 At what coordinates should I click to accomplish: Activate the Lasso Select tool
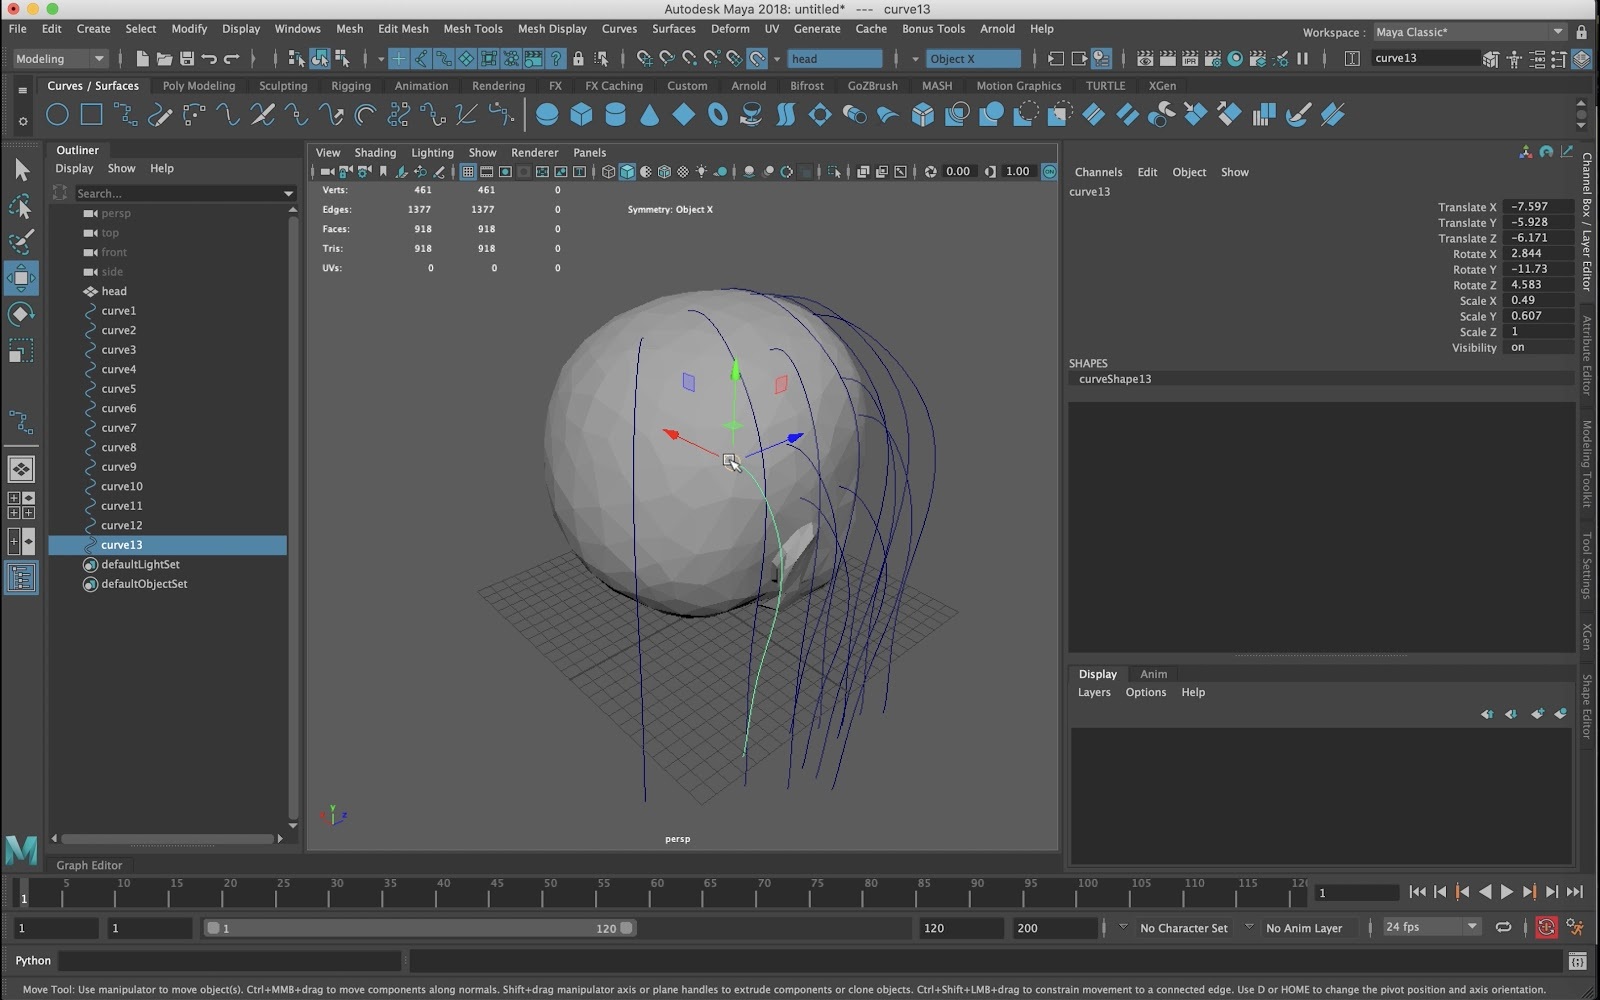pyautogui.click(x=21, y=207)
